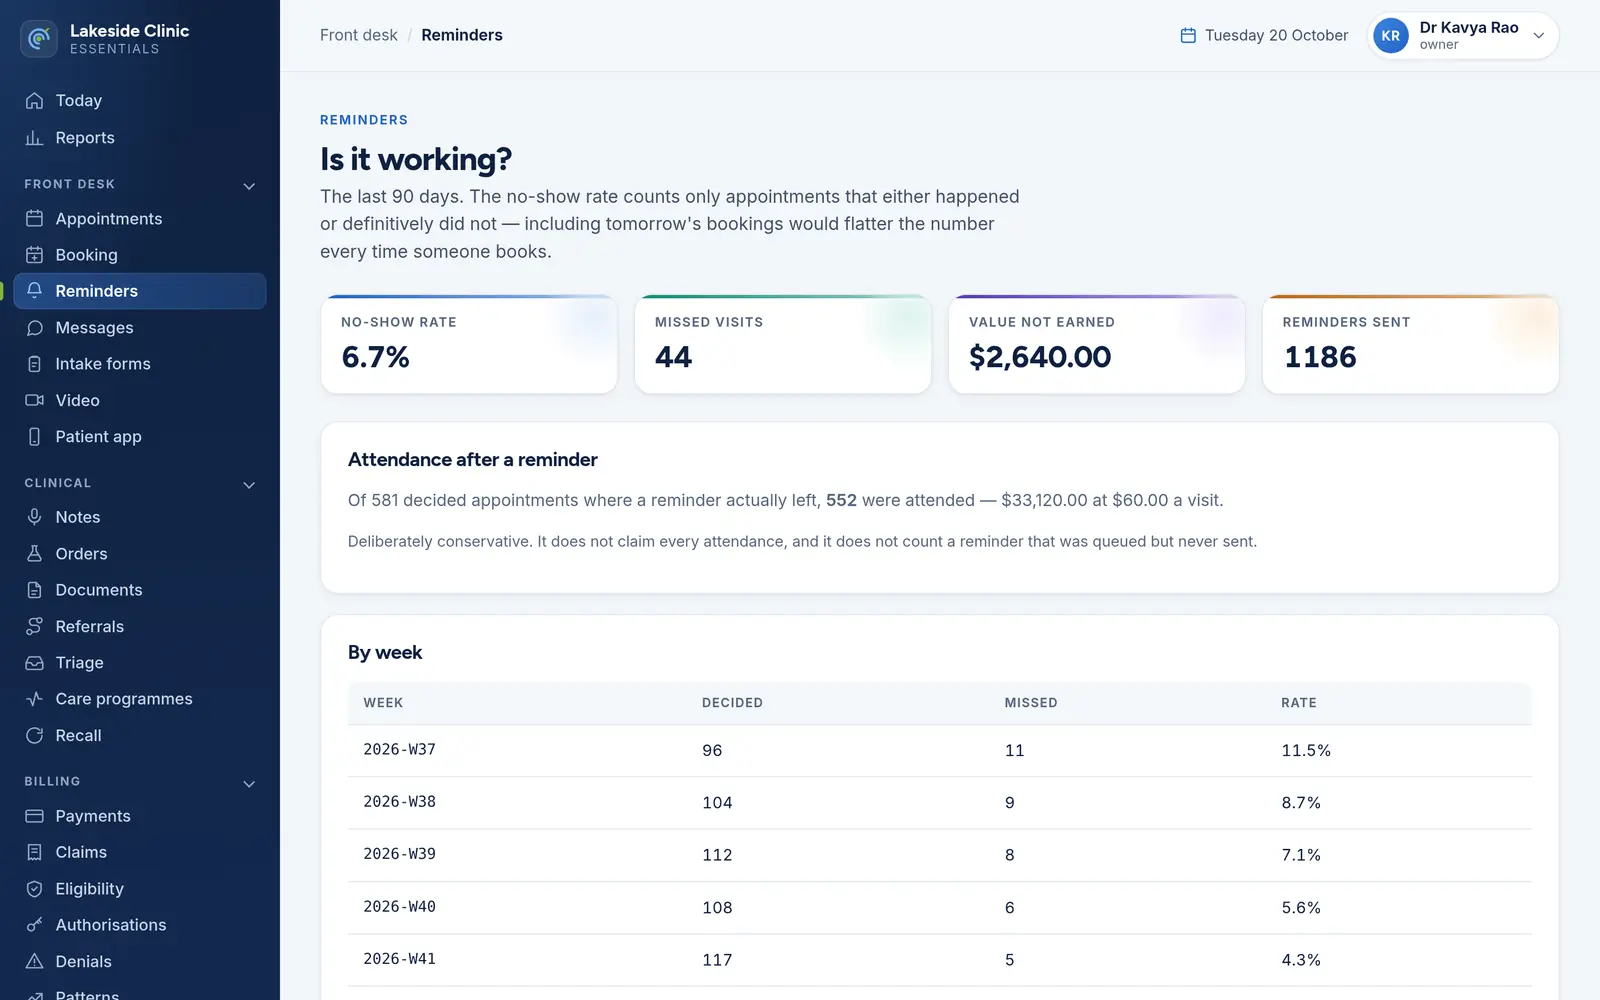Open the Orders flask icon
1600x1000 pixels.
(x=34, y=554)
